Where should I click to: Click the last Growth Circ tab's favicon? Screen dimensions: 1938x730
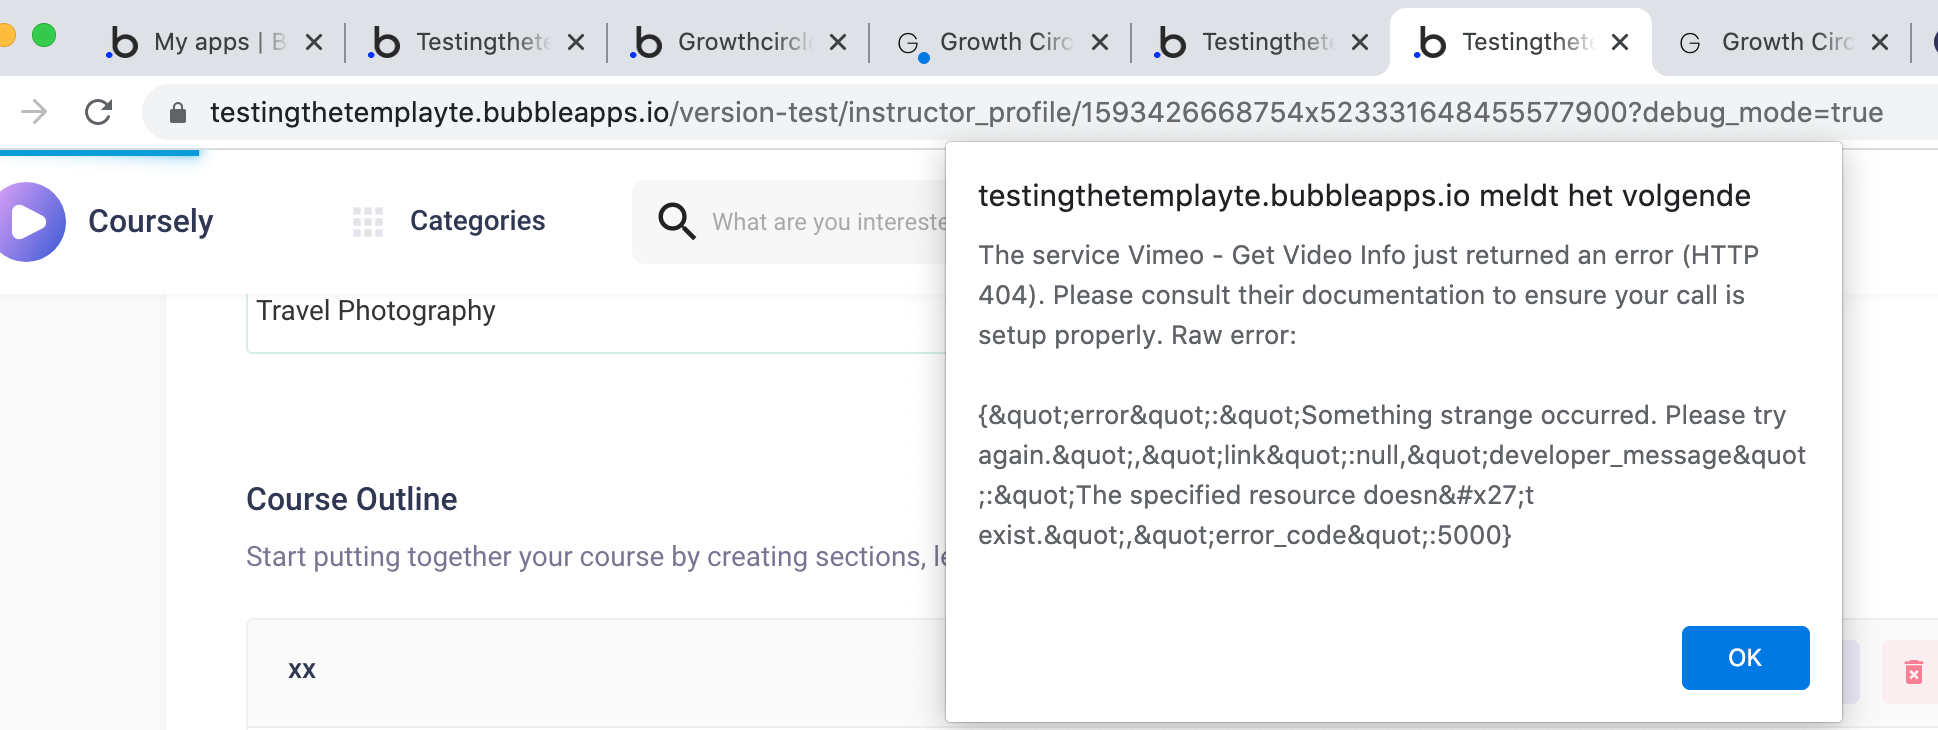[1690, 43]
